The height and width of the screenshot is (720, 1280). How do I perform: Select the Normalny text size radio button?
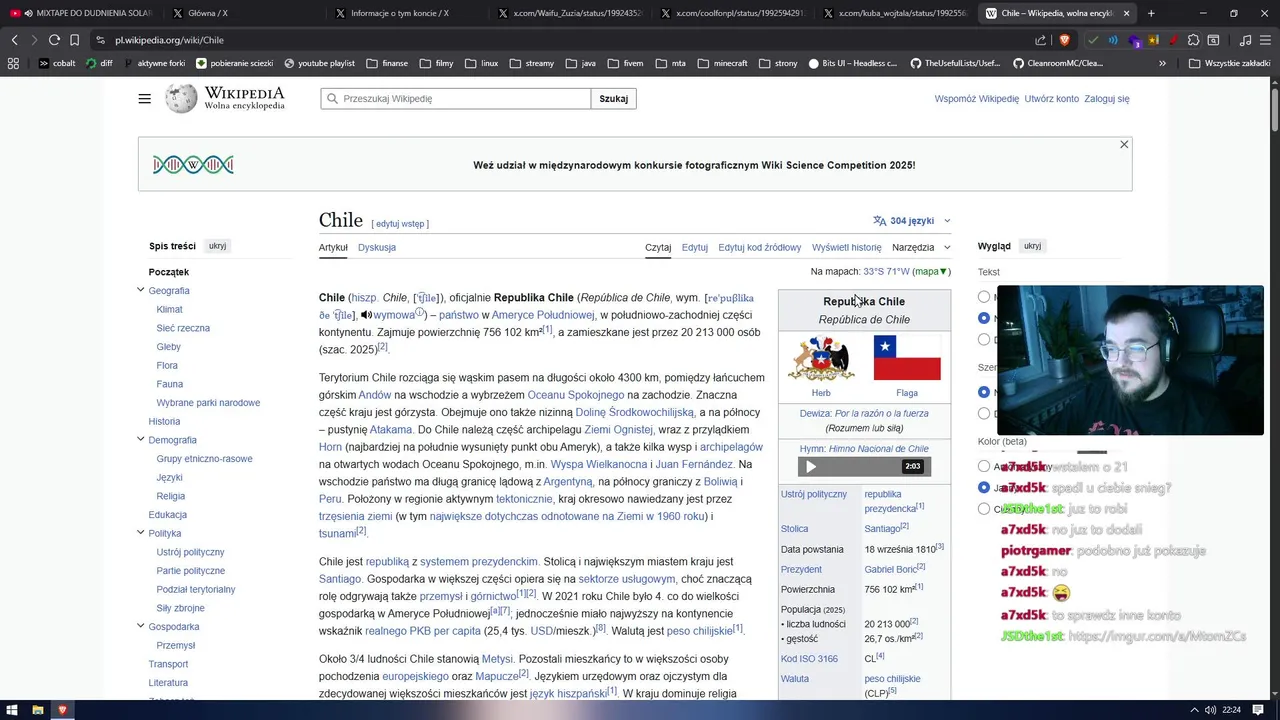point(984,318)
